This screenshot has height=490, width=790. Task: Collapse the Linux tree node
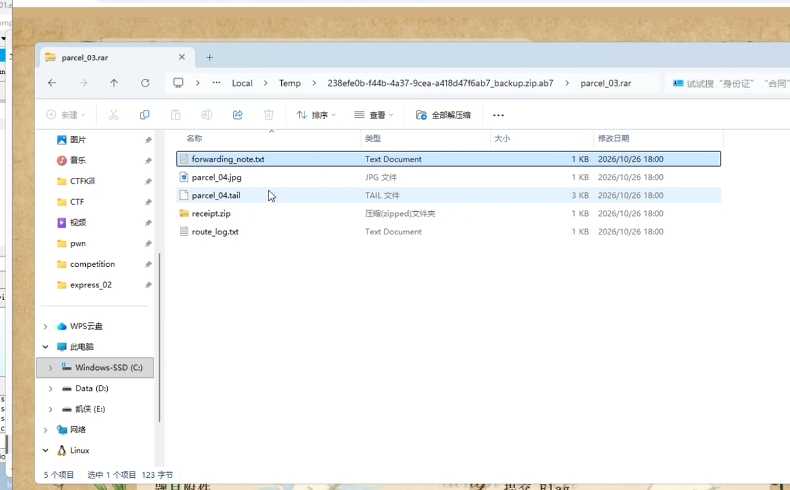click(45, 451)
